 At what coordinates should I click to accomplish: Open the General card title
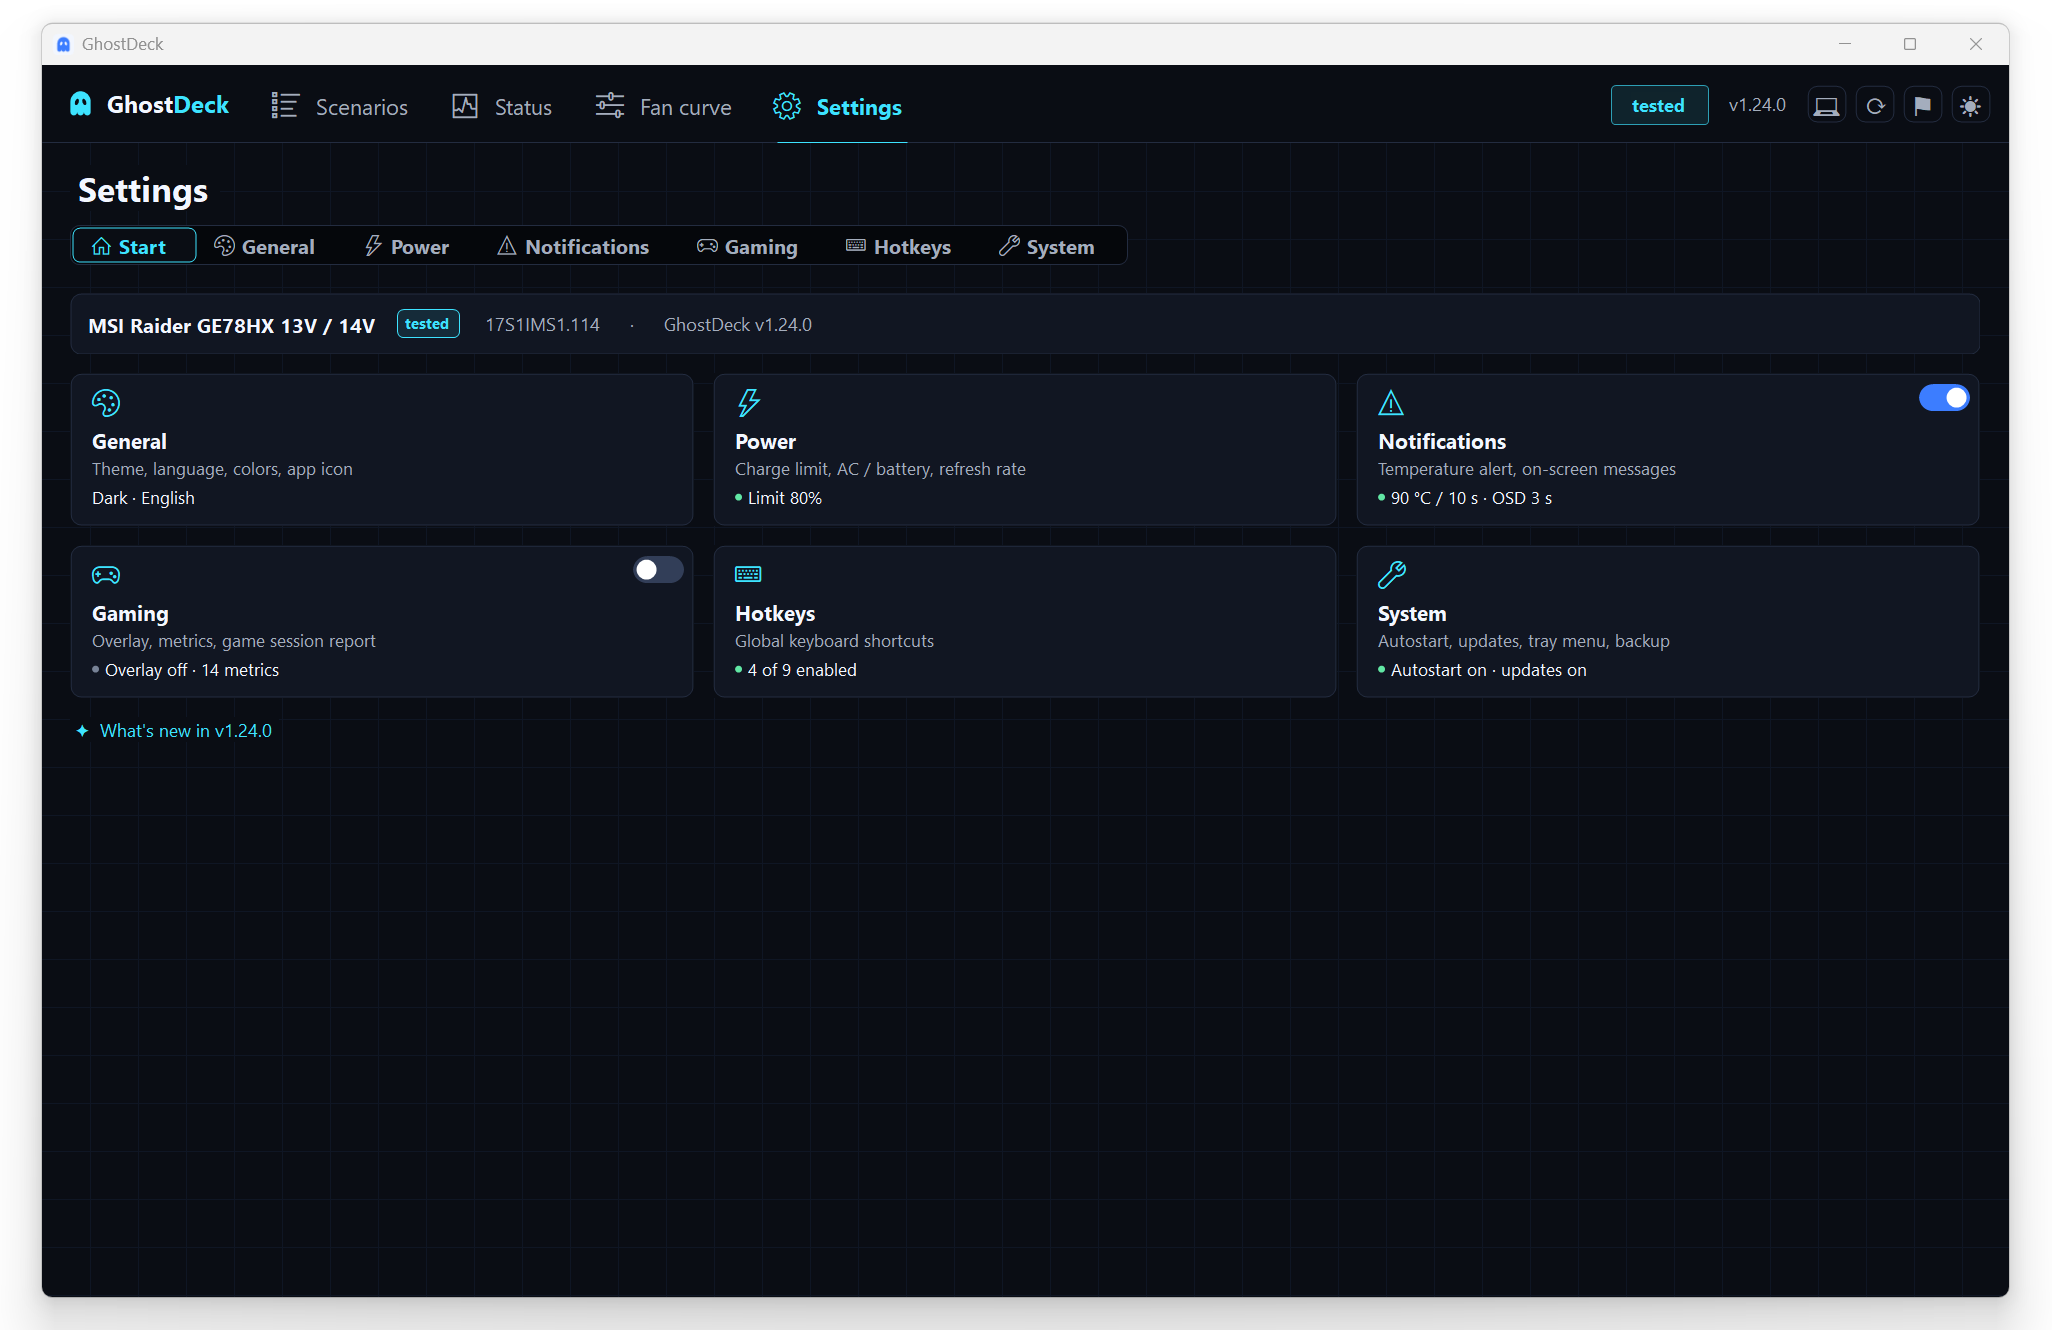point(129,442)
